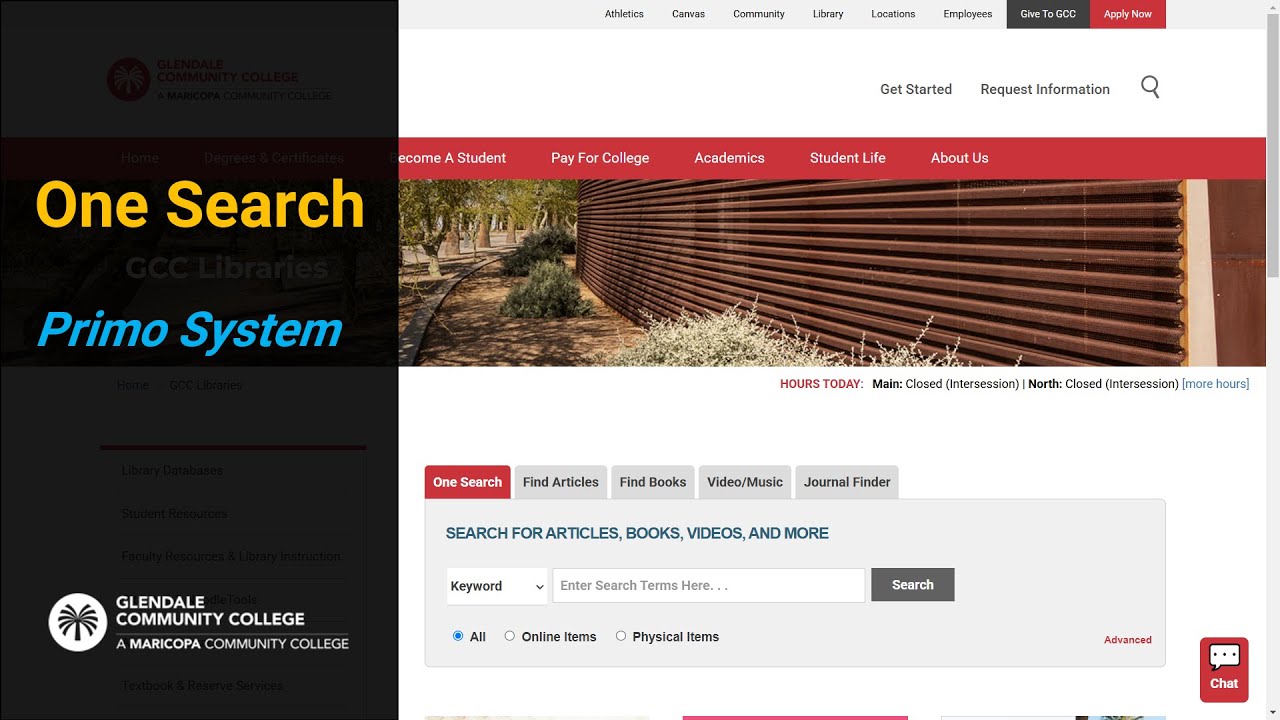1280x720 pixels.
Task: Select the All radio button
Action: (x=458, y=636)
